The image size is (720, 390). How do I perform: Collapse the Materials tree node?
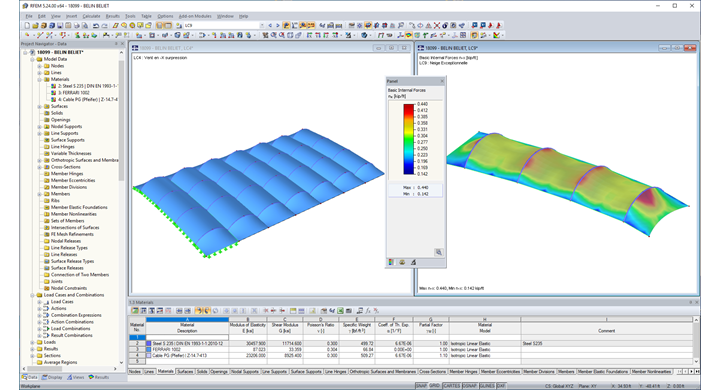39,79
